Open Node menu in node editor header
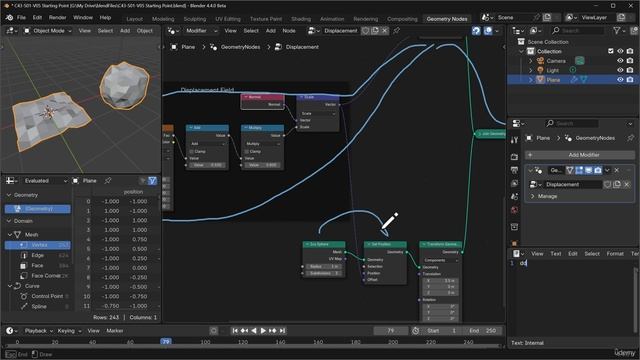Screen dimensions: 640x360 (x=289, y=31)
